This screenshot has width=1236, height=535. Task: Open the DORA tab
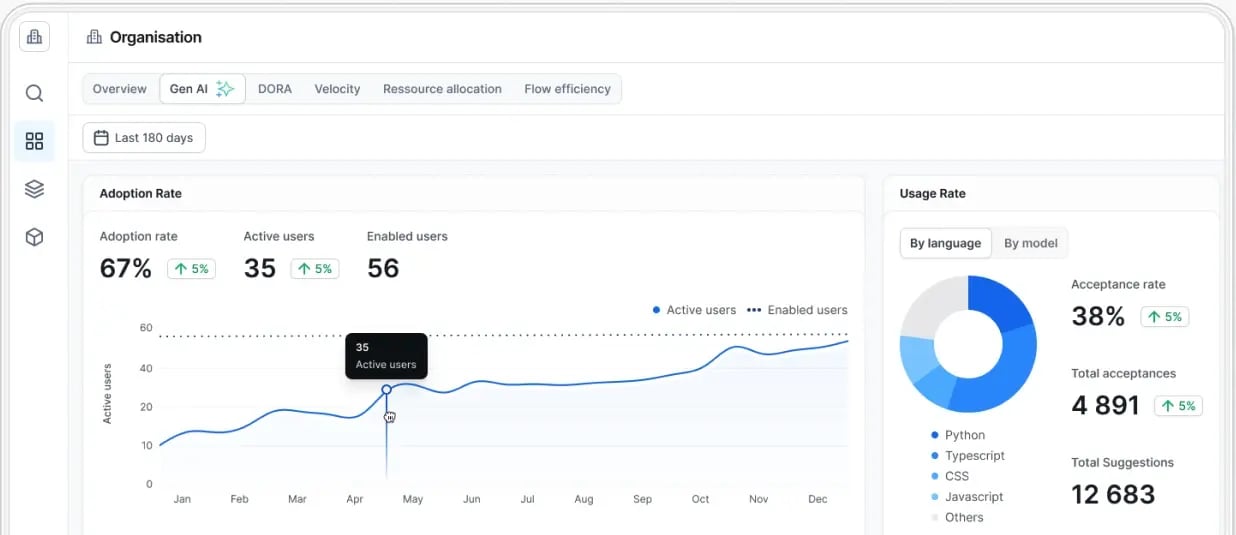275,89
